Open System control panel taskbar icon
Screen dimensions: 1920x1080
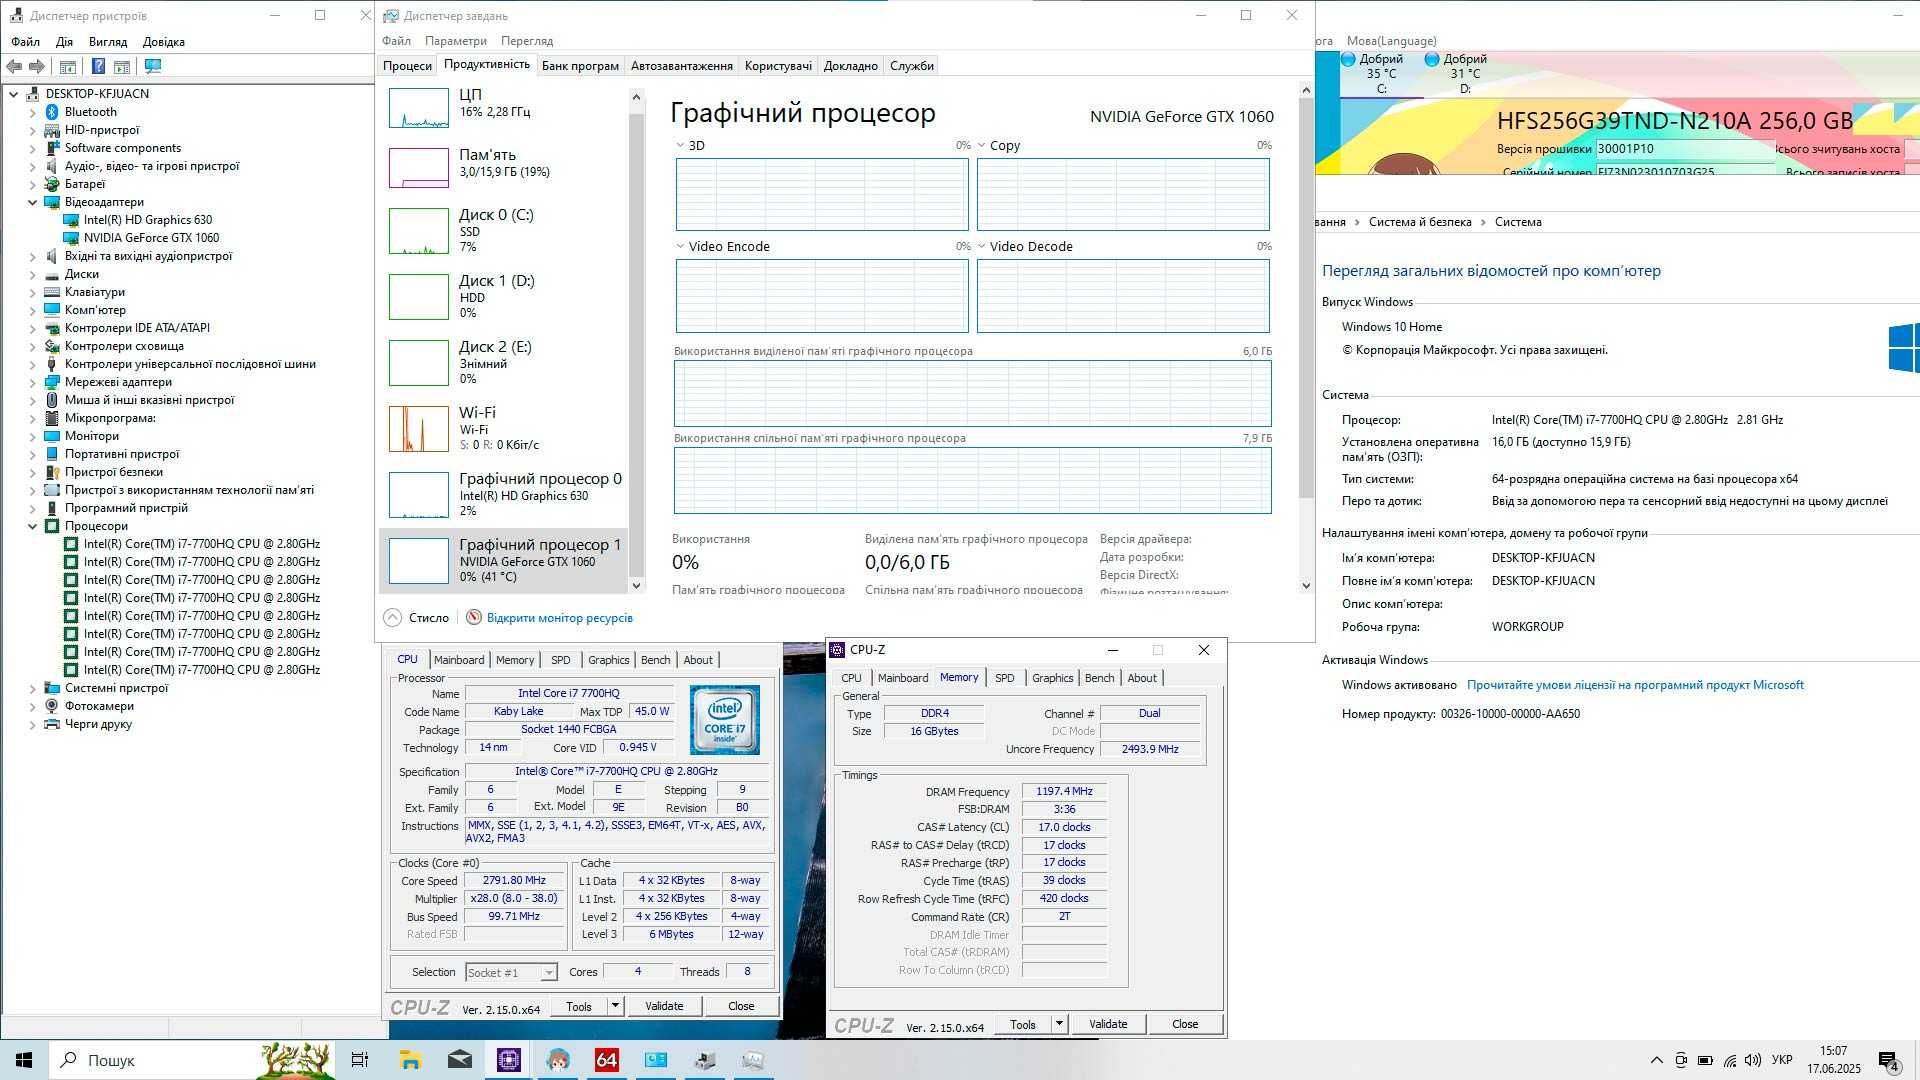coord(655,1060)
